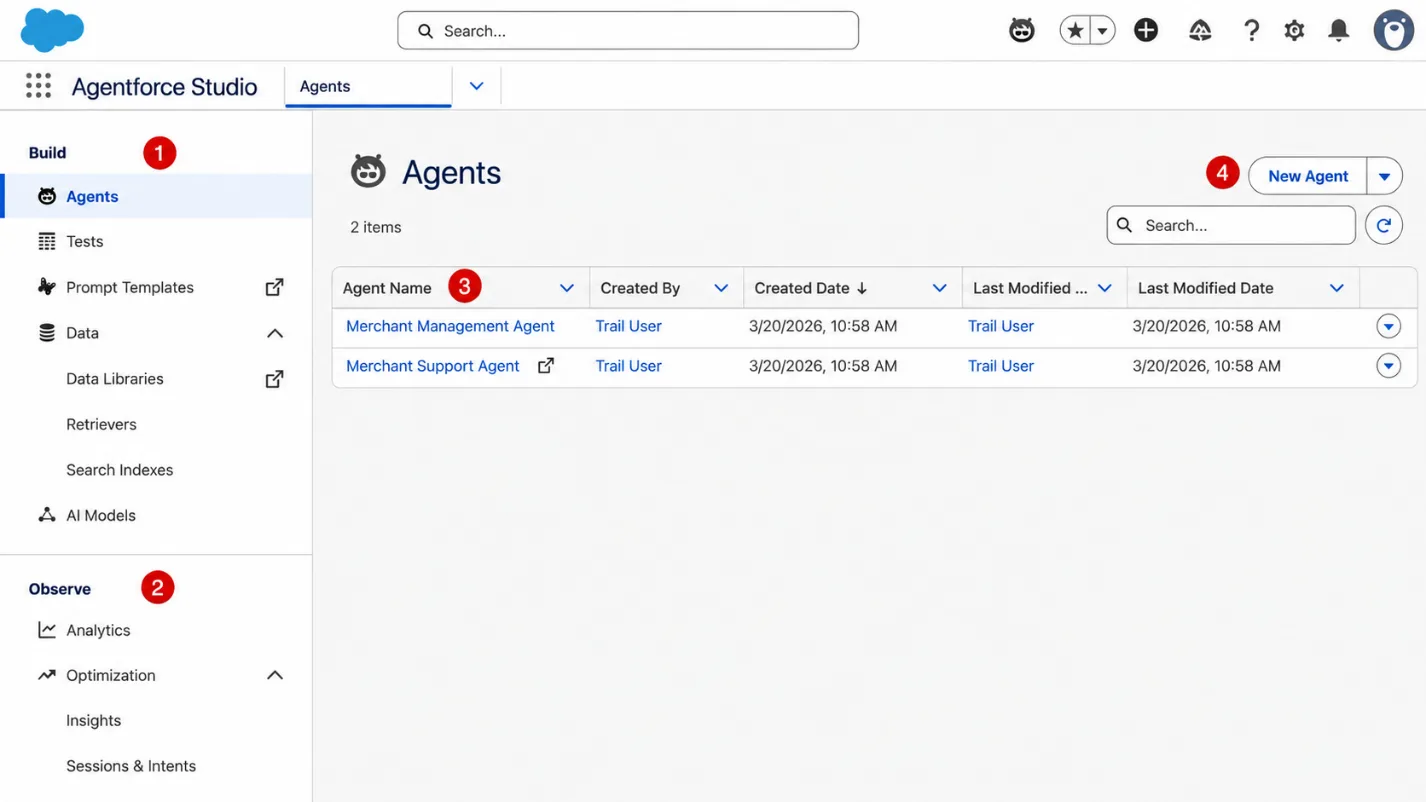Open Data Libraries
The width and height of the screenshot is (1426, 802).
115,379
